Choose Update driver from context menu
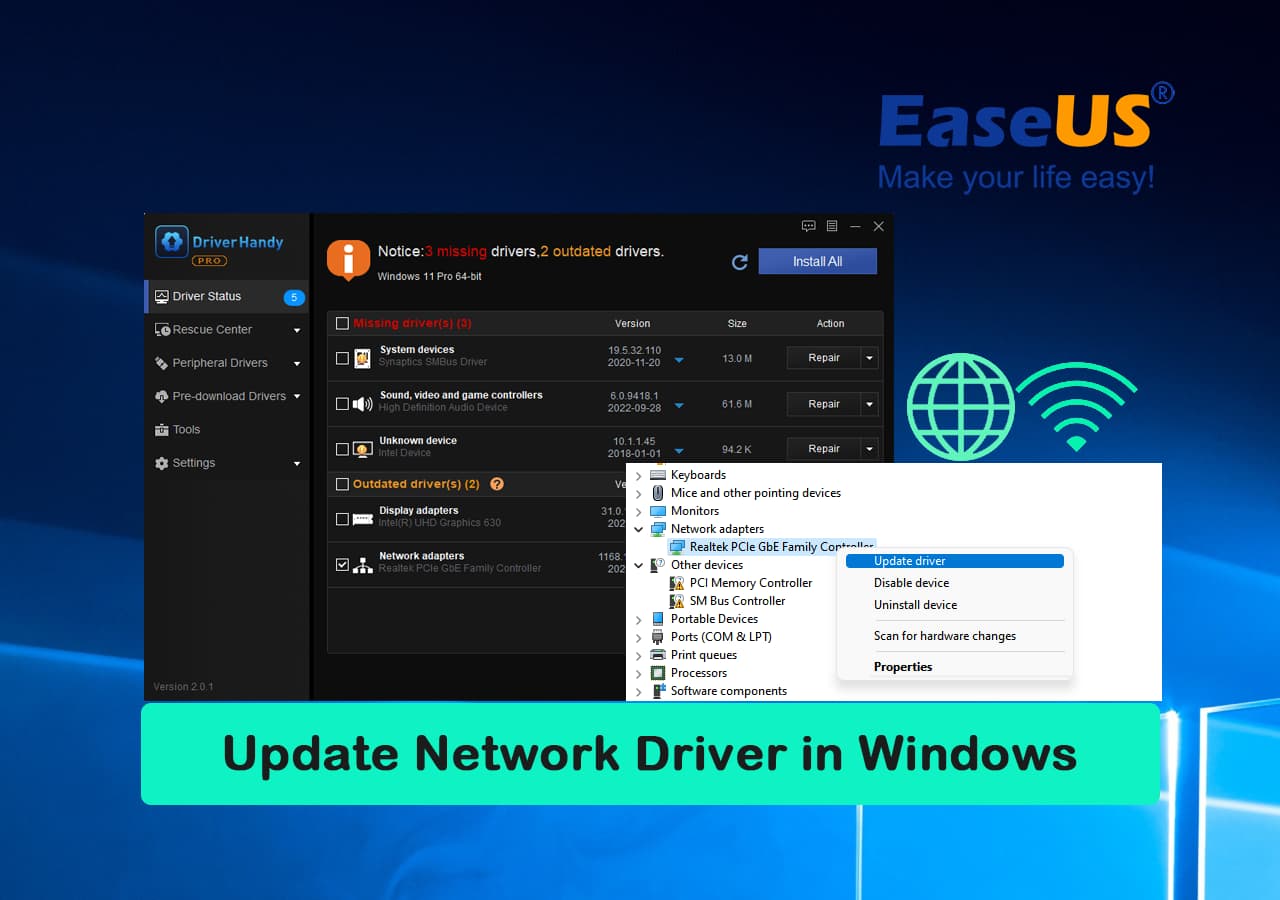This screenshot has height=900, width=1280. 955,561
